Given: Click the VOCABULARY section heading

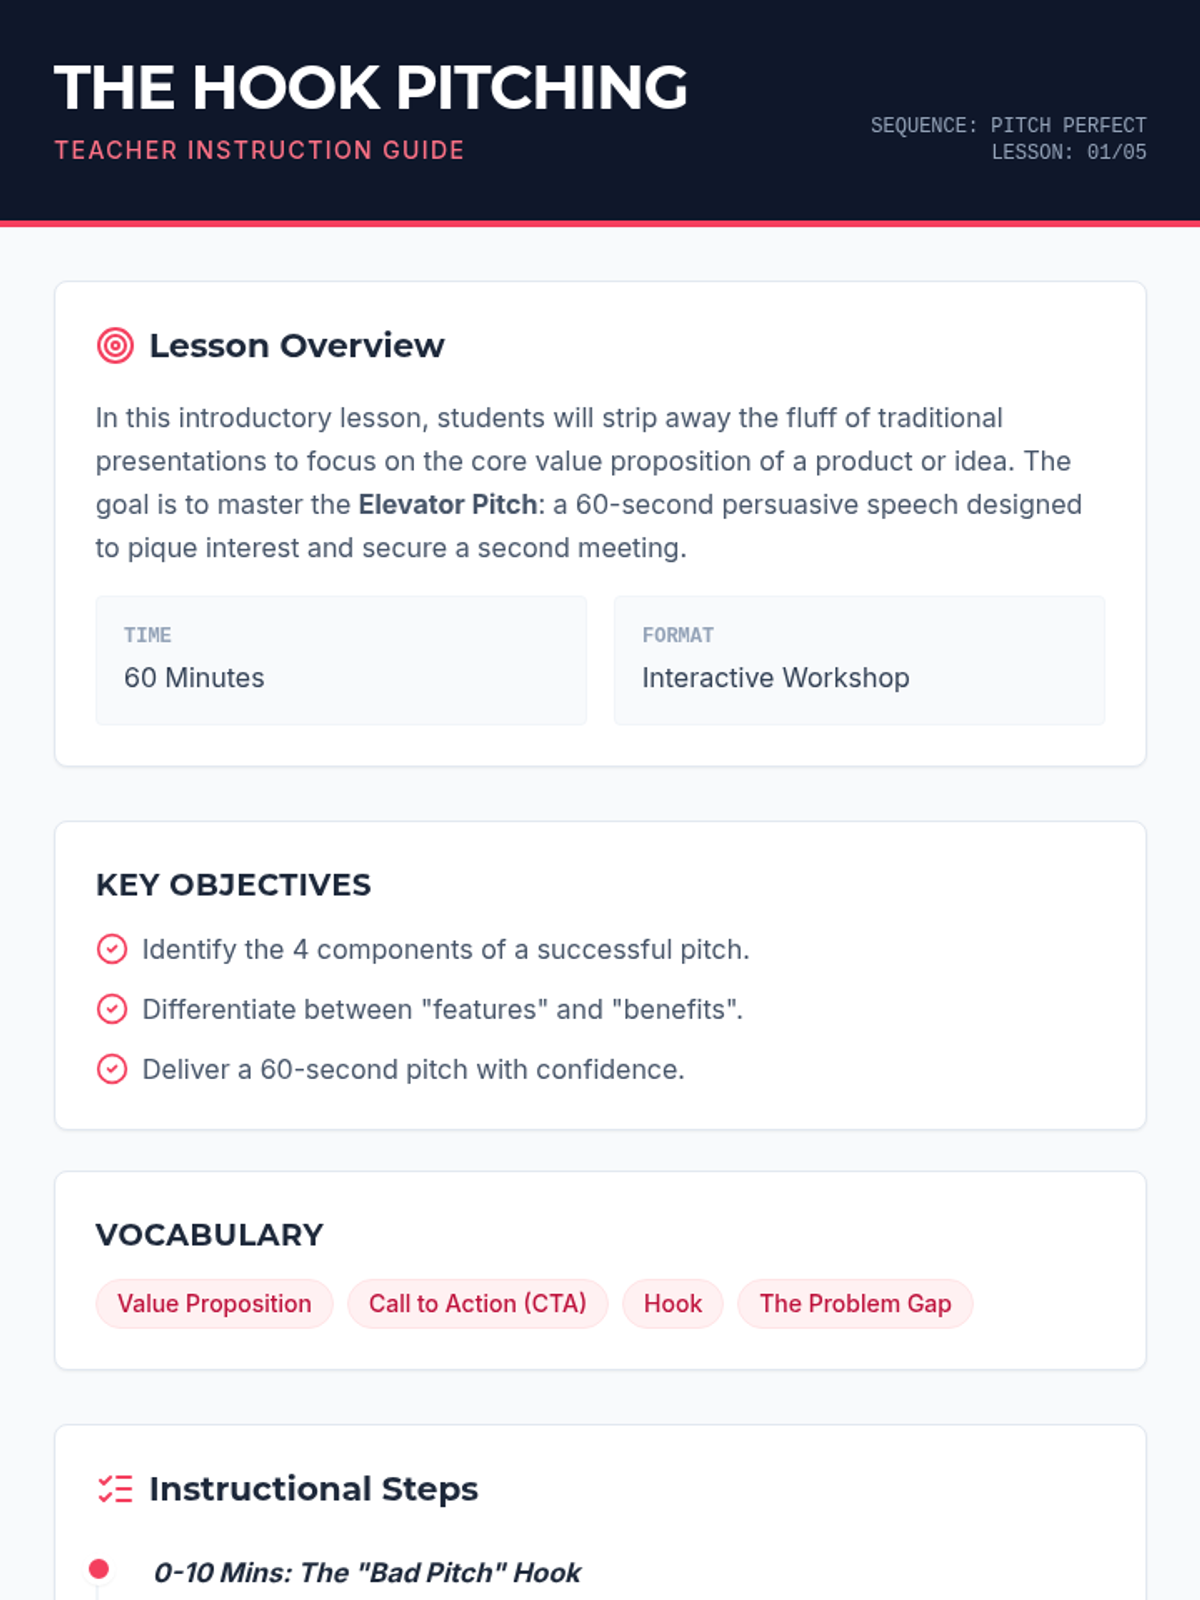Looking at the screenshot, I should point(209,1235).
